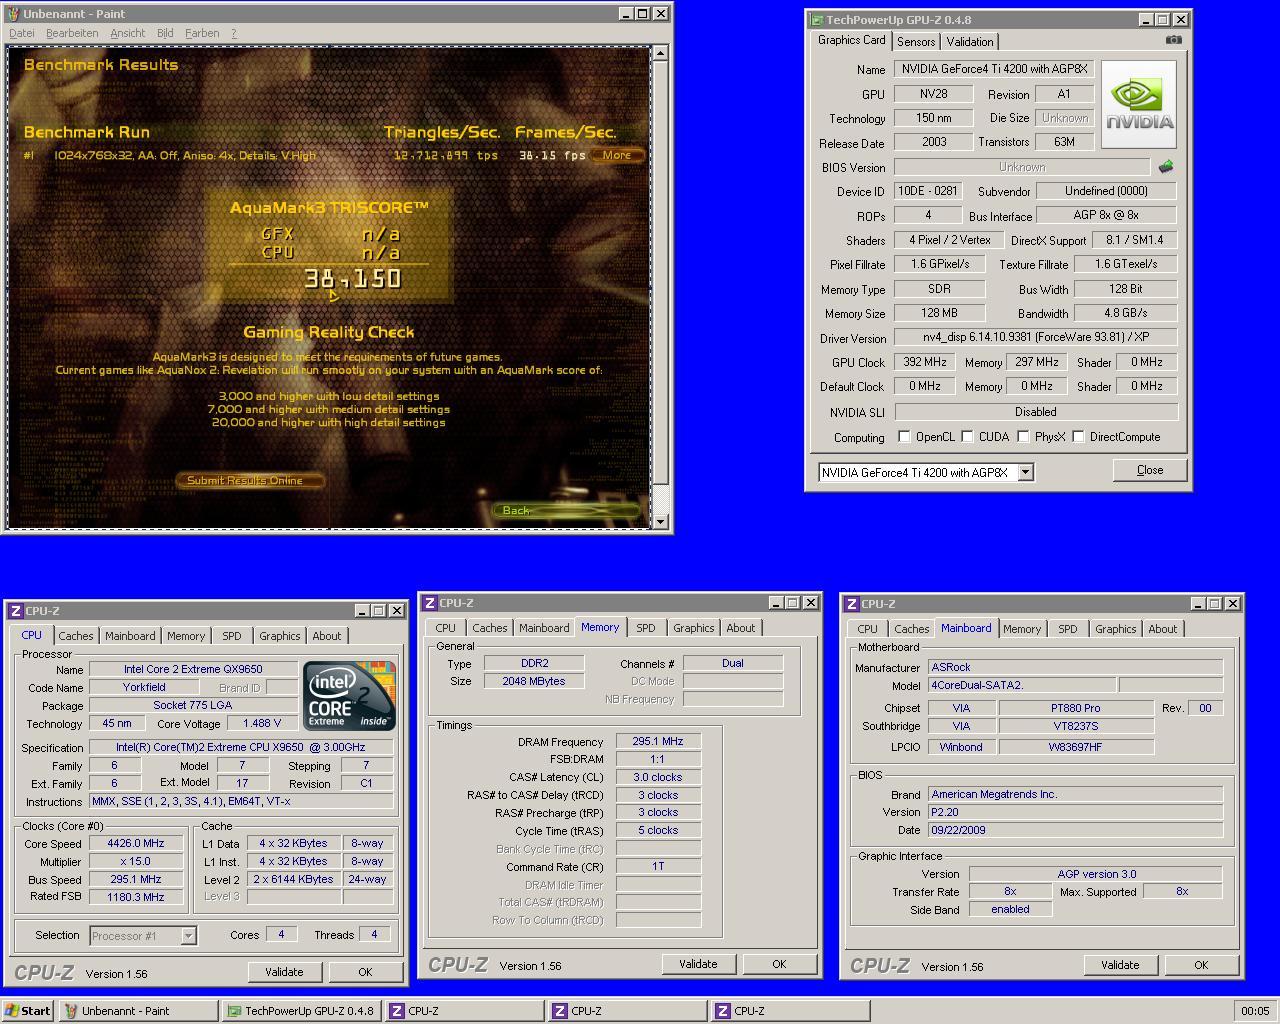
Task: Open the Farben menu in Paint
Action: pos(202,33)
